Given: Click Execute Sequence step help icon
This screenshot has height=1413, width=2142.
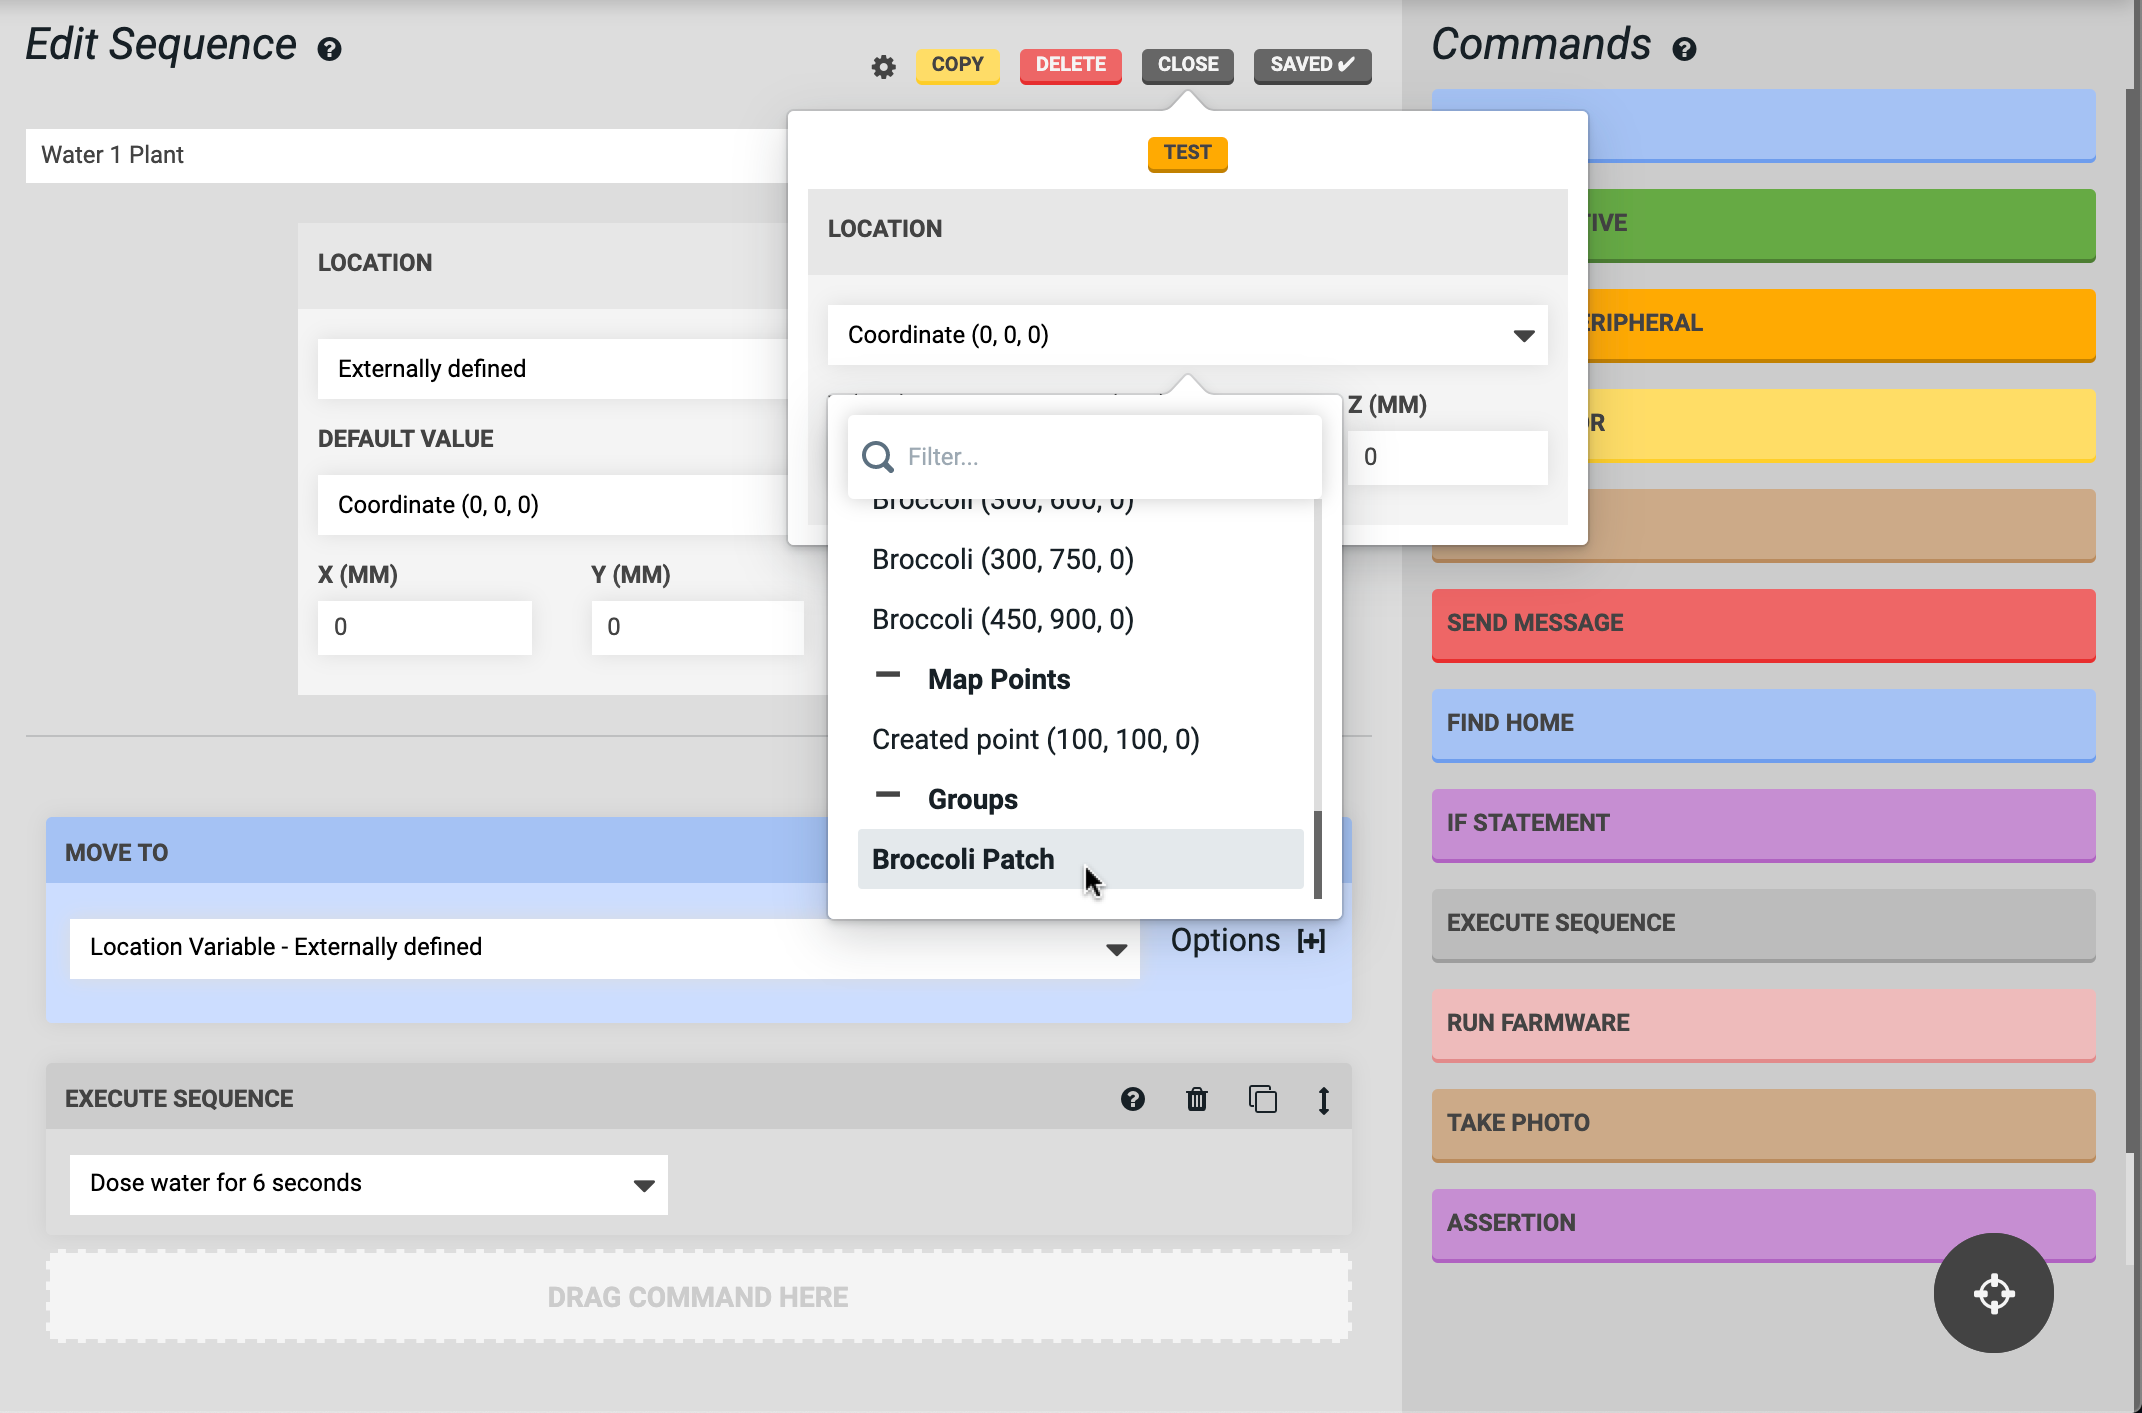Looking at the screenshot, I should click(1132, 1099).
